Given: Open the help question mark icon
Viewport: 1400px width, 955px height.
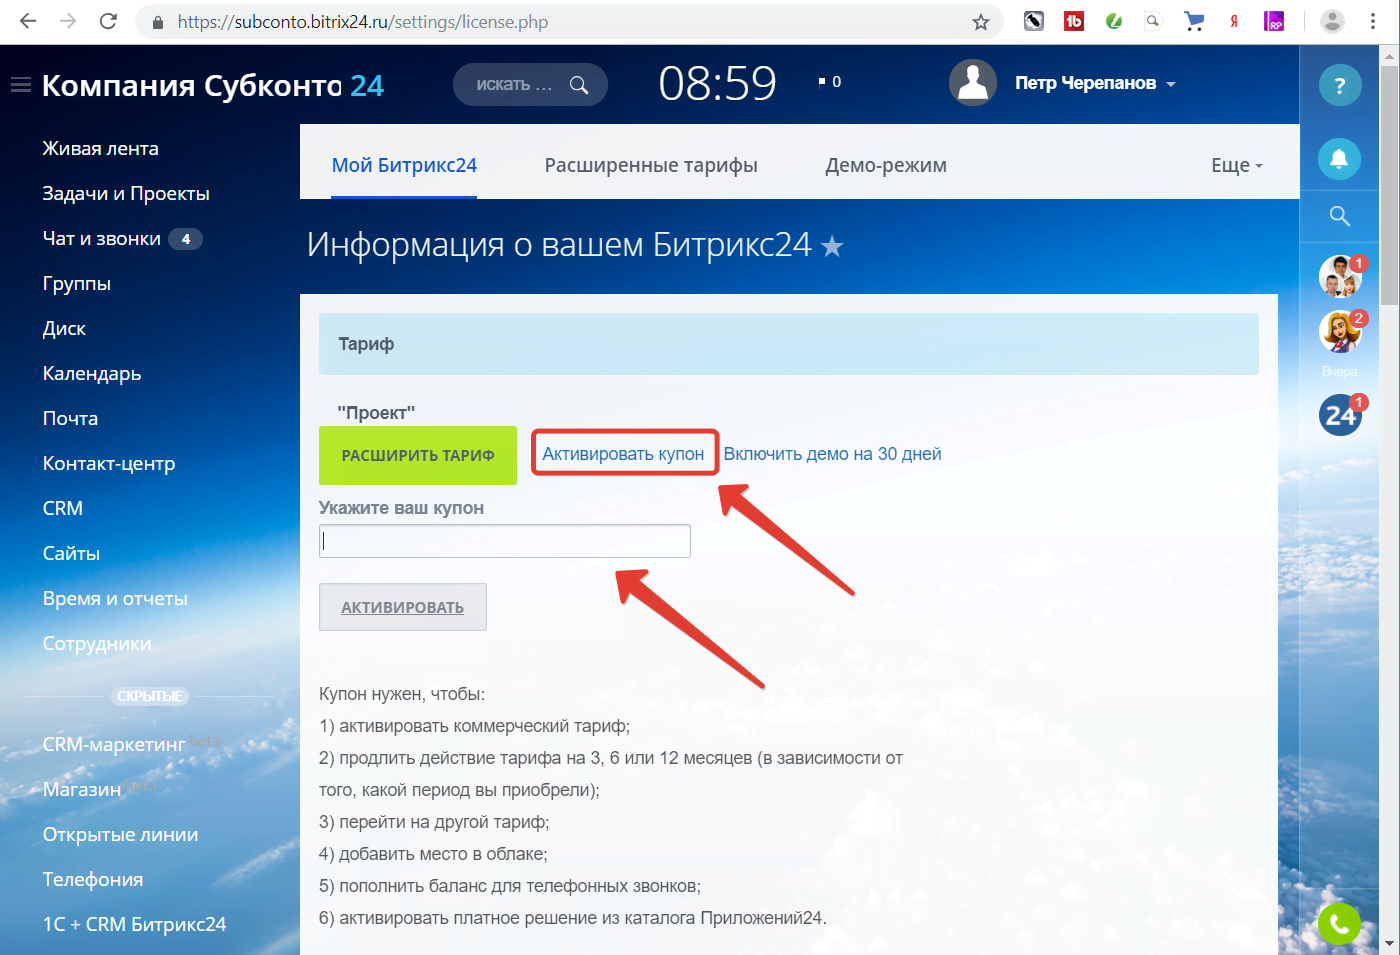Looking at the screenshot, I should [1340, 85].
